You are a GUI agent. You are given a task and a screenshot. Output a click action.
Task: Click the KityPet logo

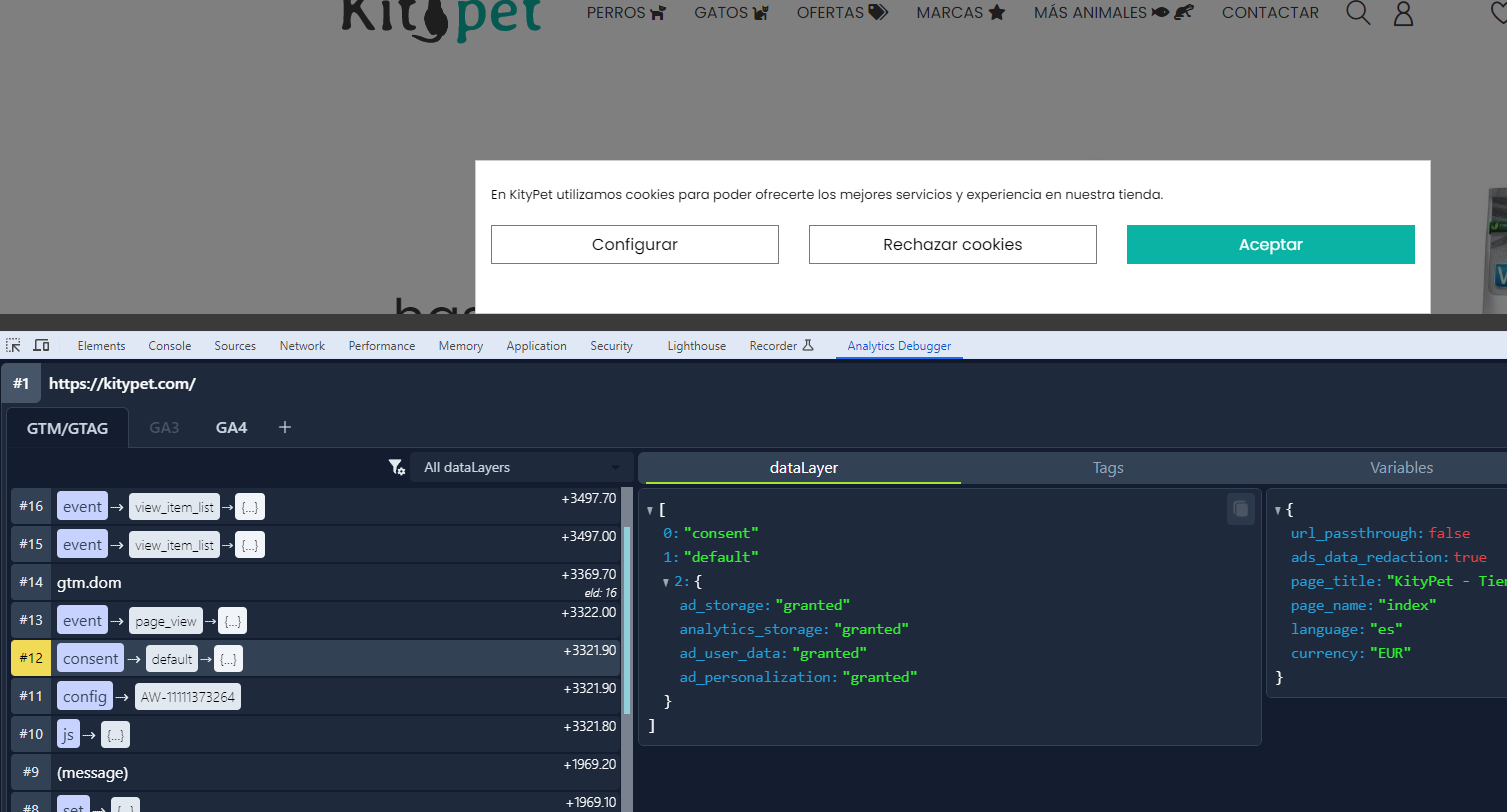pos(441,18)
